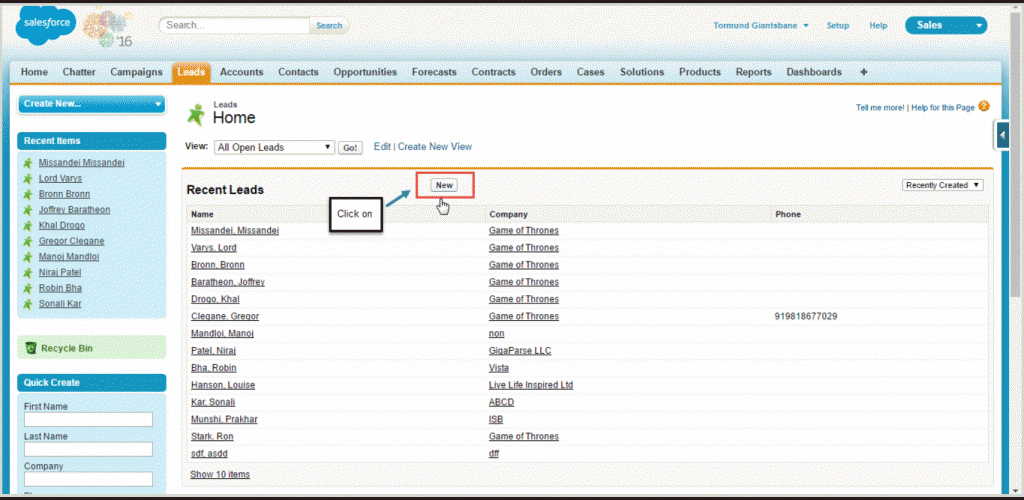
Task: Click lead icon beside Gregor Clegane
Action: coord(27,242)
